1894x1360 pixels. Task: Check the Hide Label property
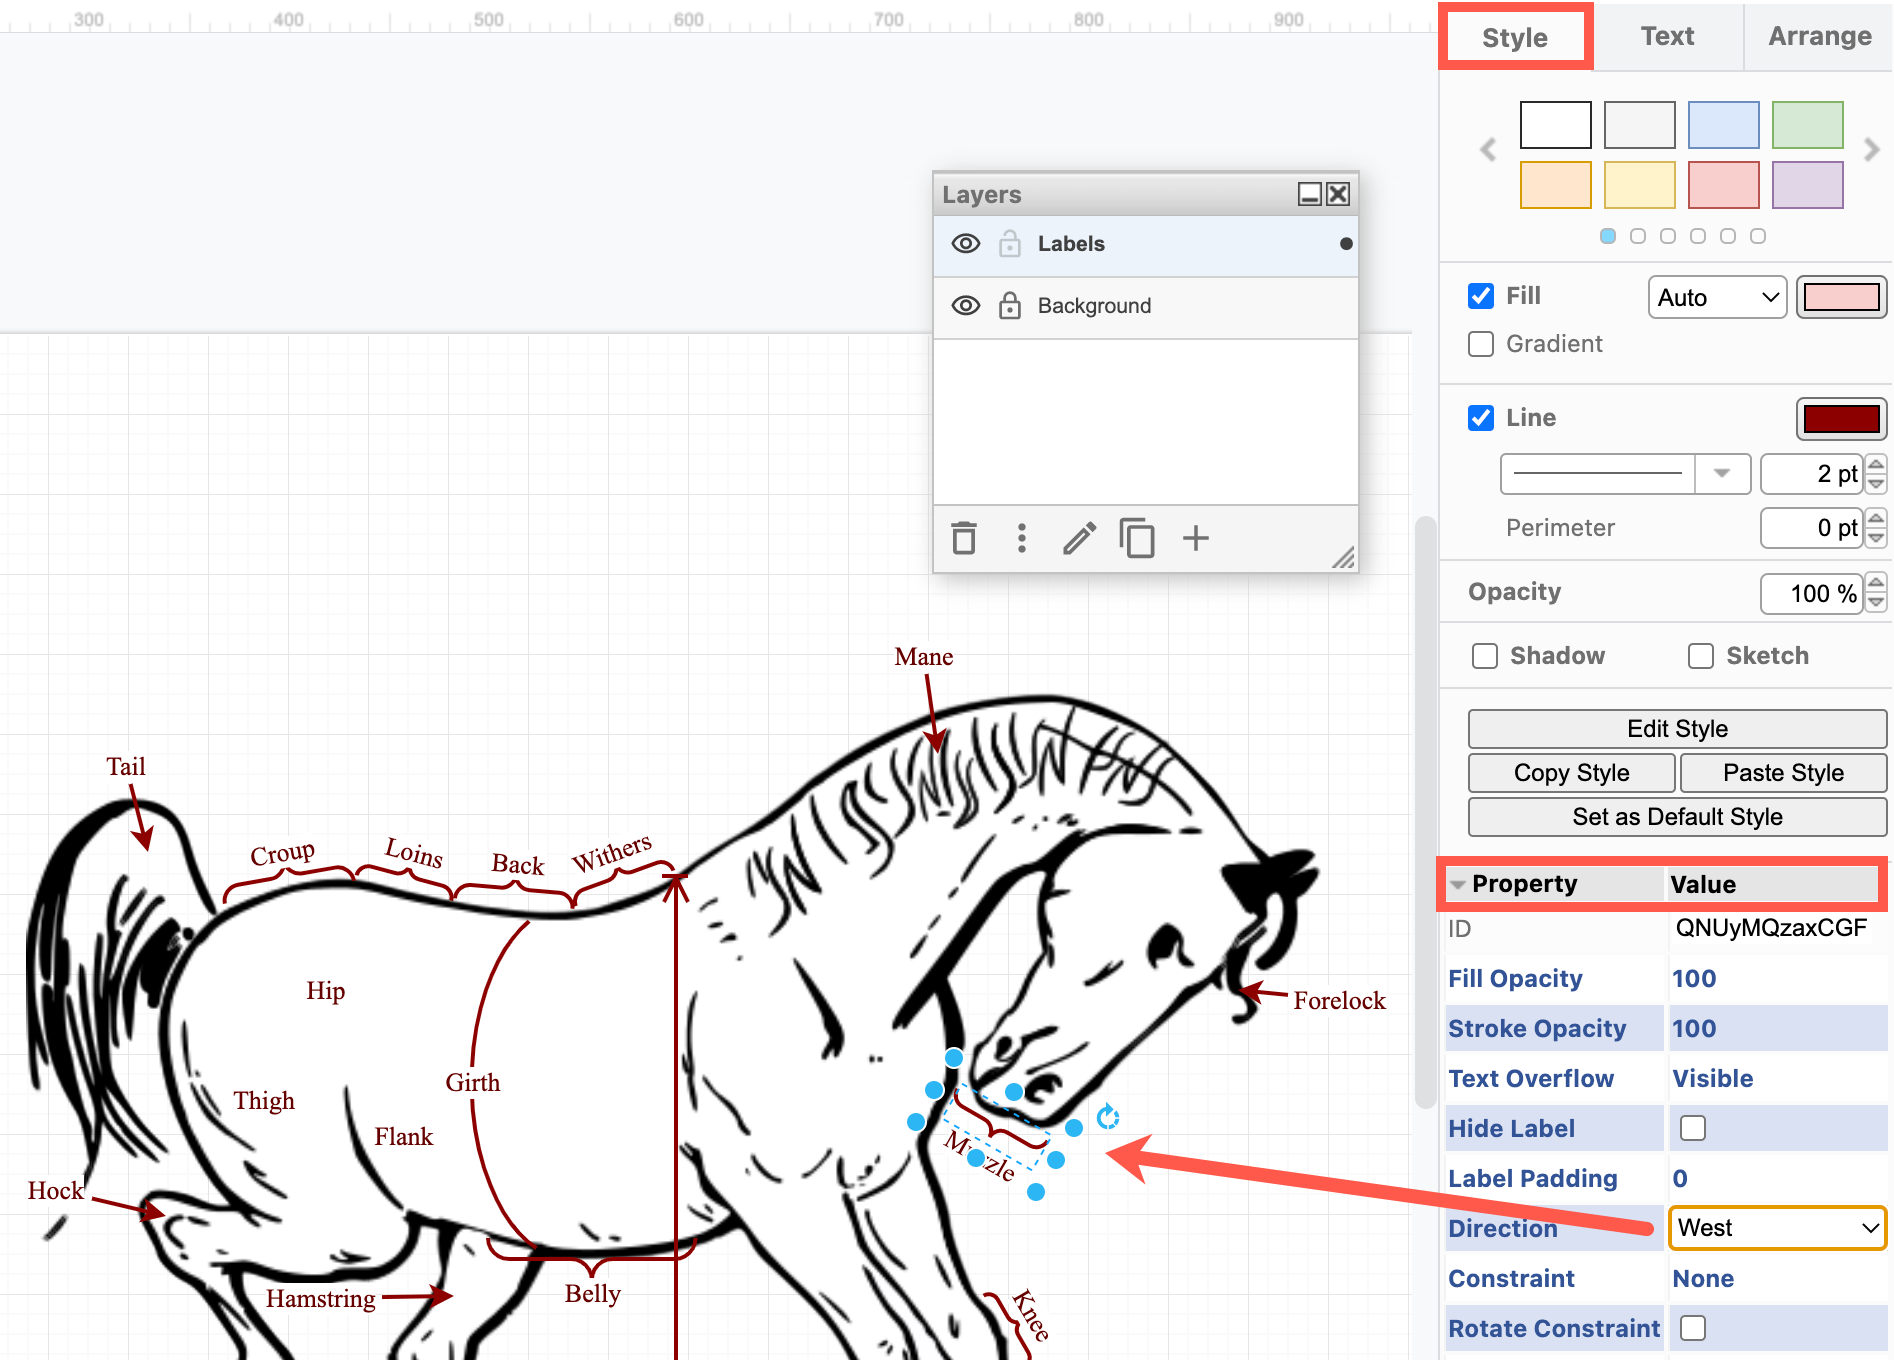(1692, 1128)
